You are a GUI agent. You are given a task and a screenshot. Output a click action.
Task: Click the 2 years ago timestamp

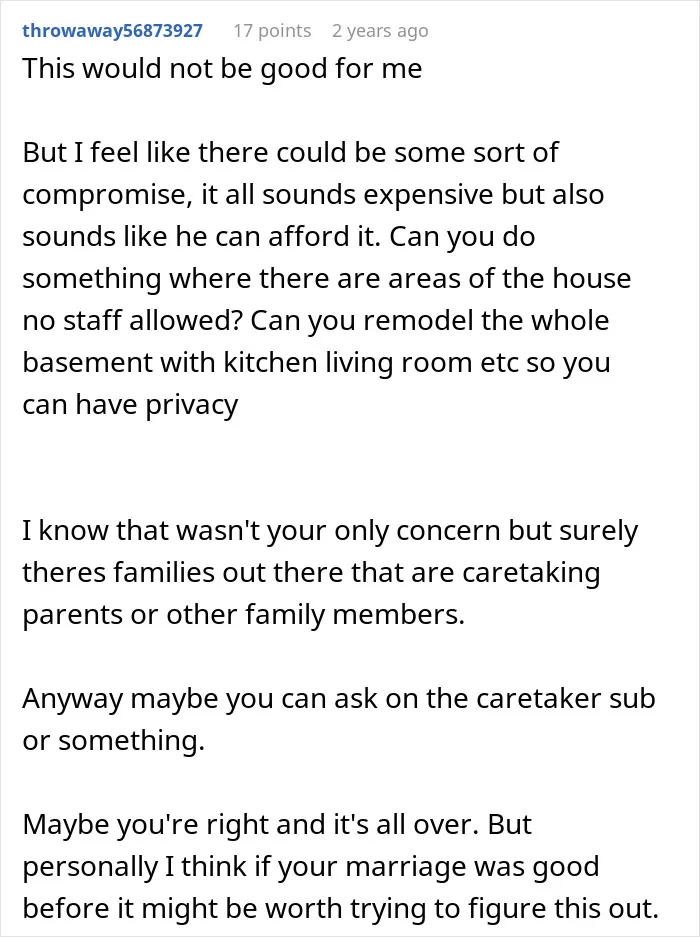[x=380, y=31]
